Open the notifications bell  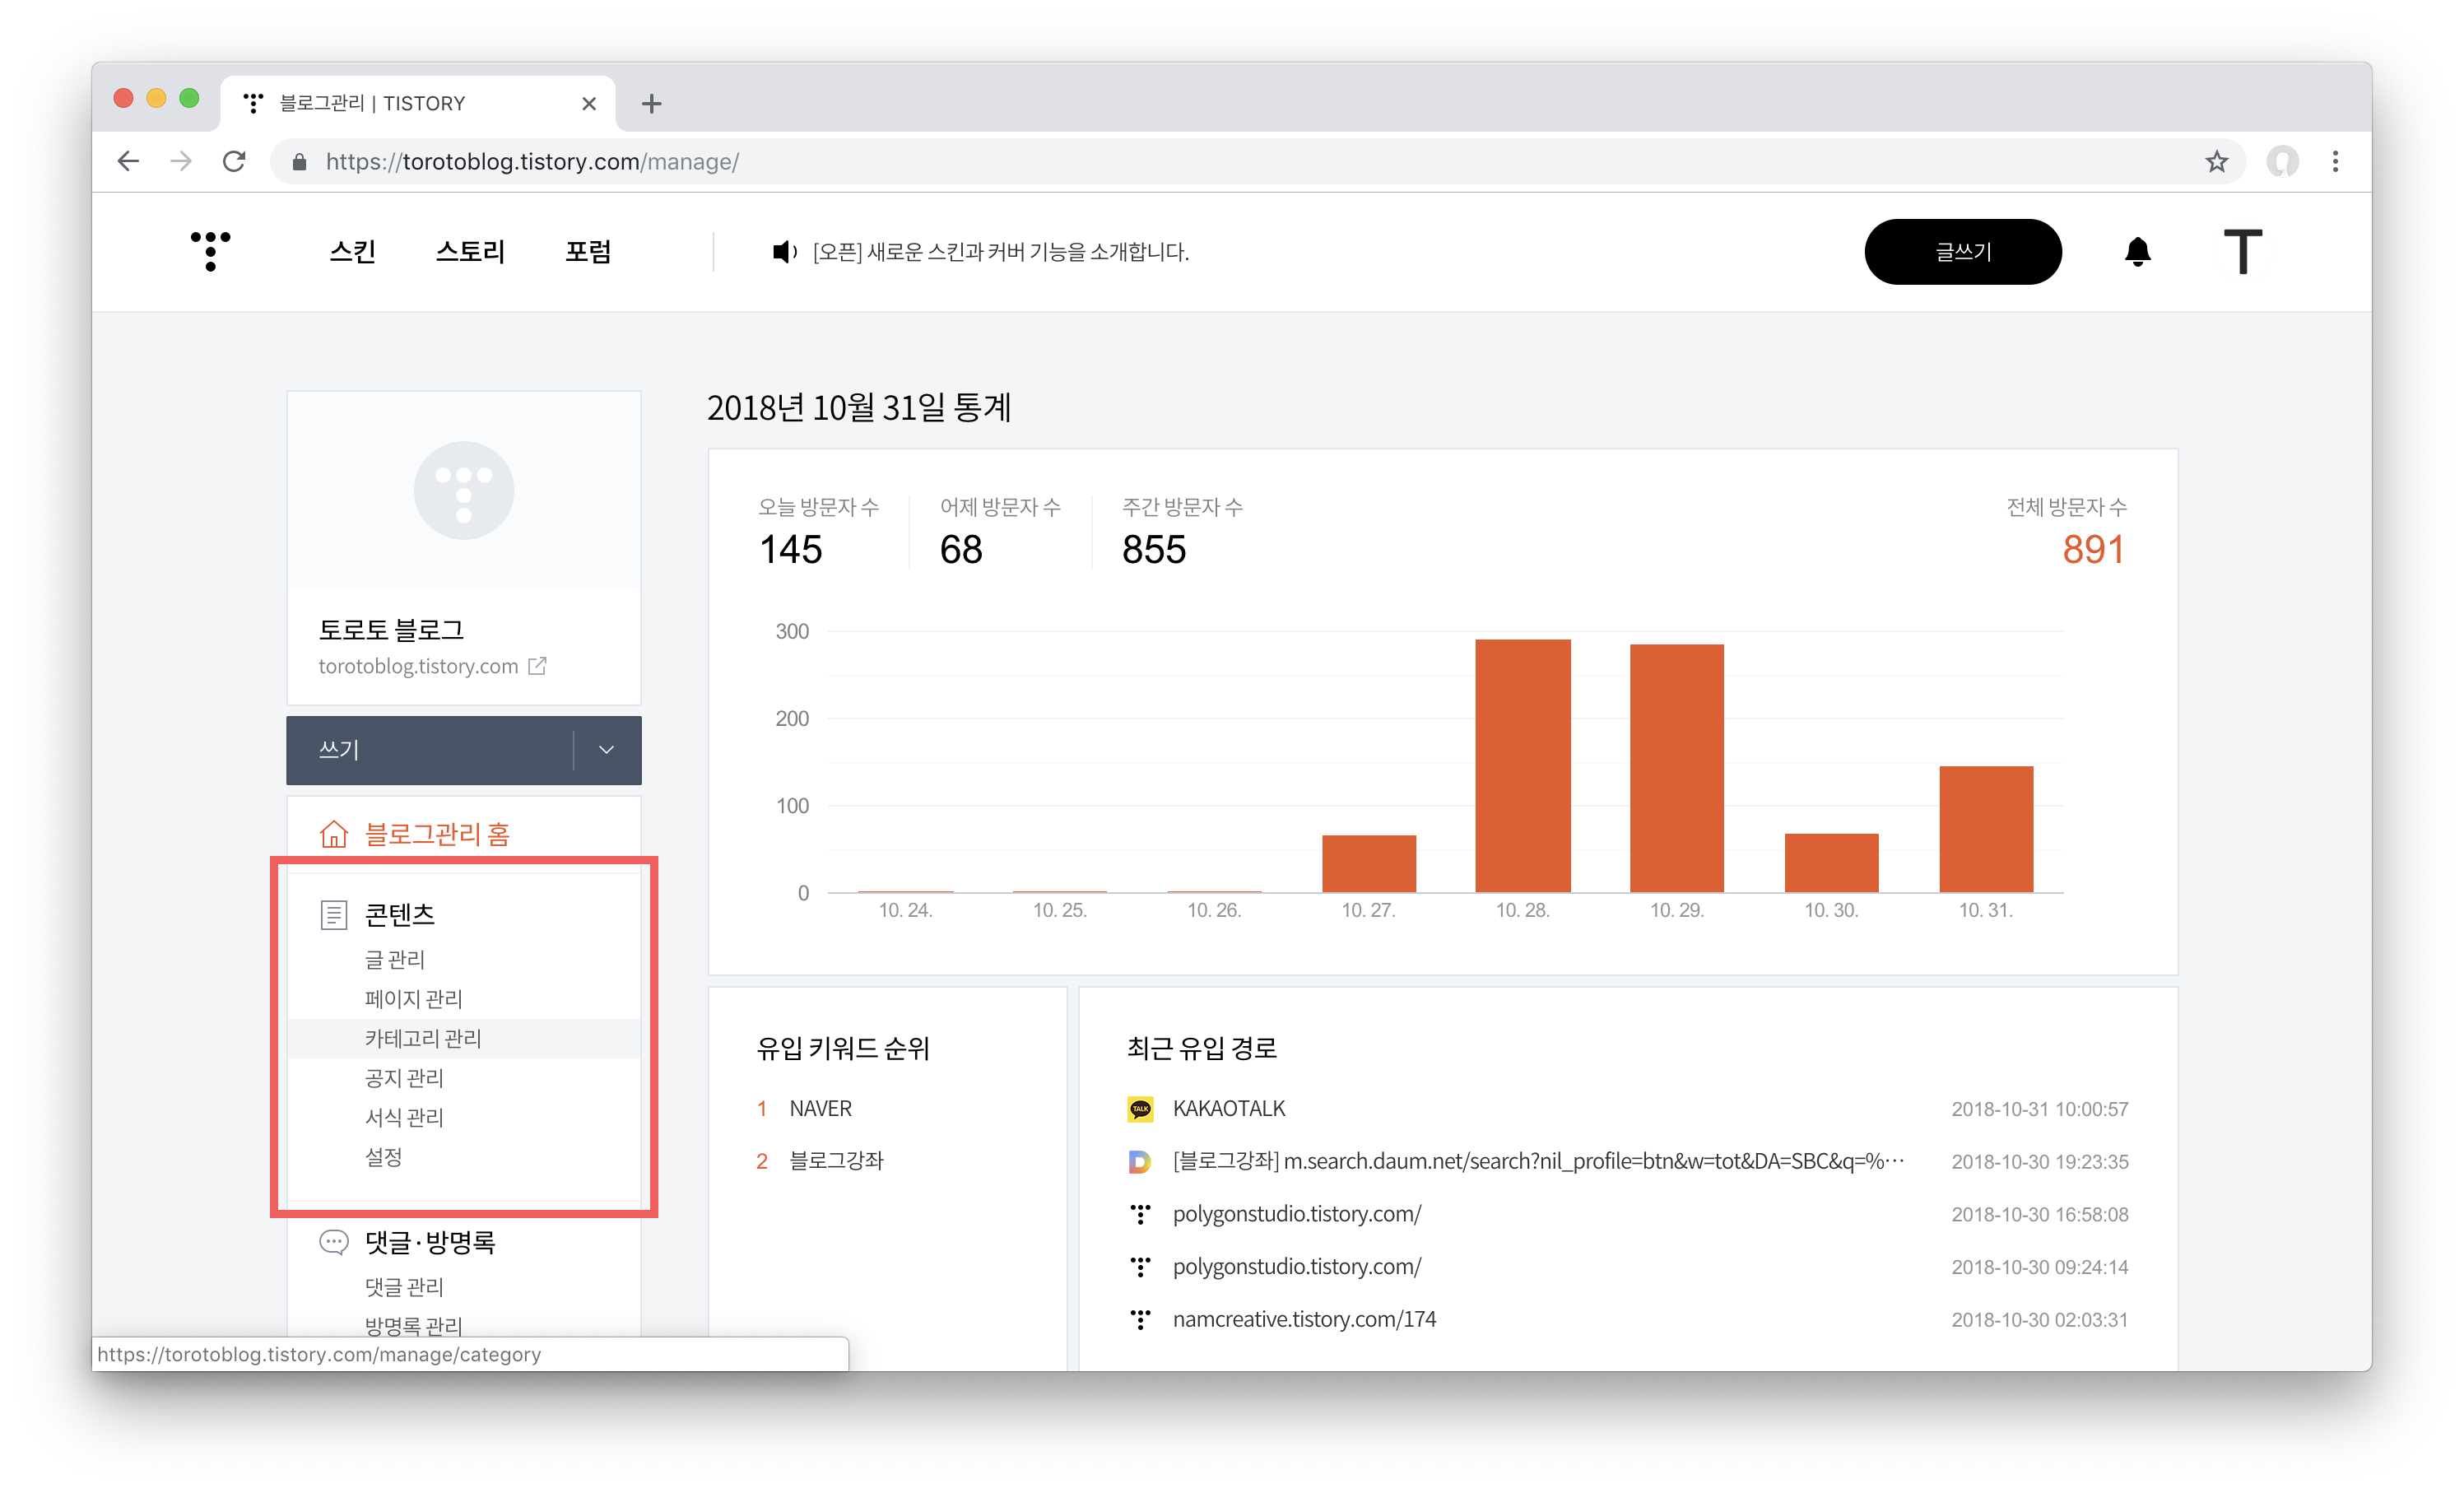click(x=2137, y=252)
